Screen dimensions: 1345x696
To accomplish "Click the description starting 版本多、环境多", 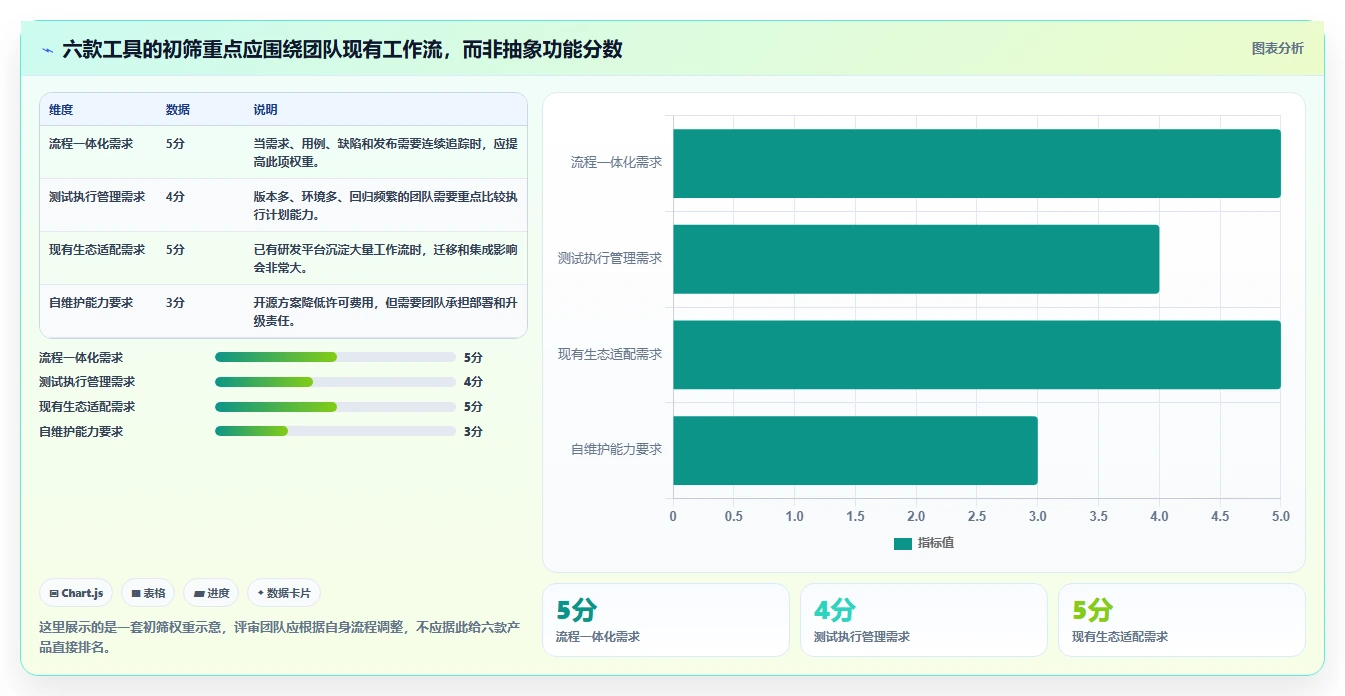I will coord(385,206).
